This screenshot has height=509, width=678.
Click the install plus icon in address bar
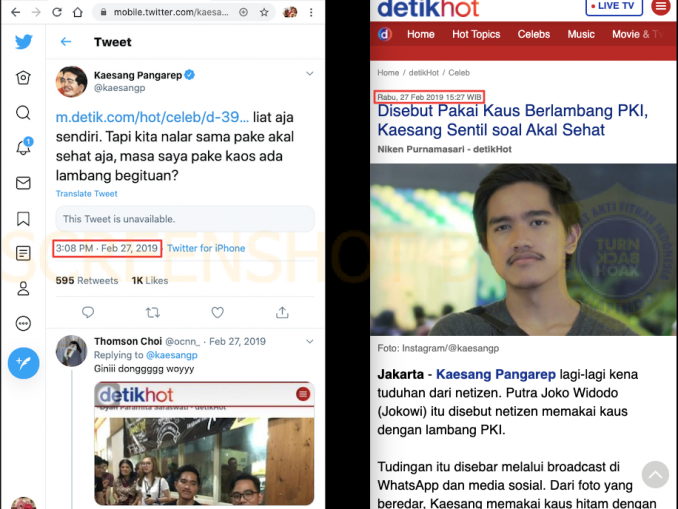(243, 12)
